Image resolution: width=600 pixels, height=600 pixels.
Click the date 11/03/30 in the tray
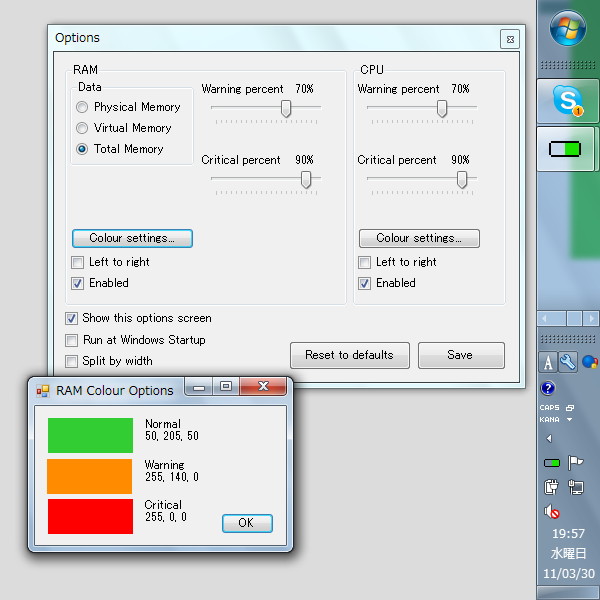(569, 574)
